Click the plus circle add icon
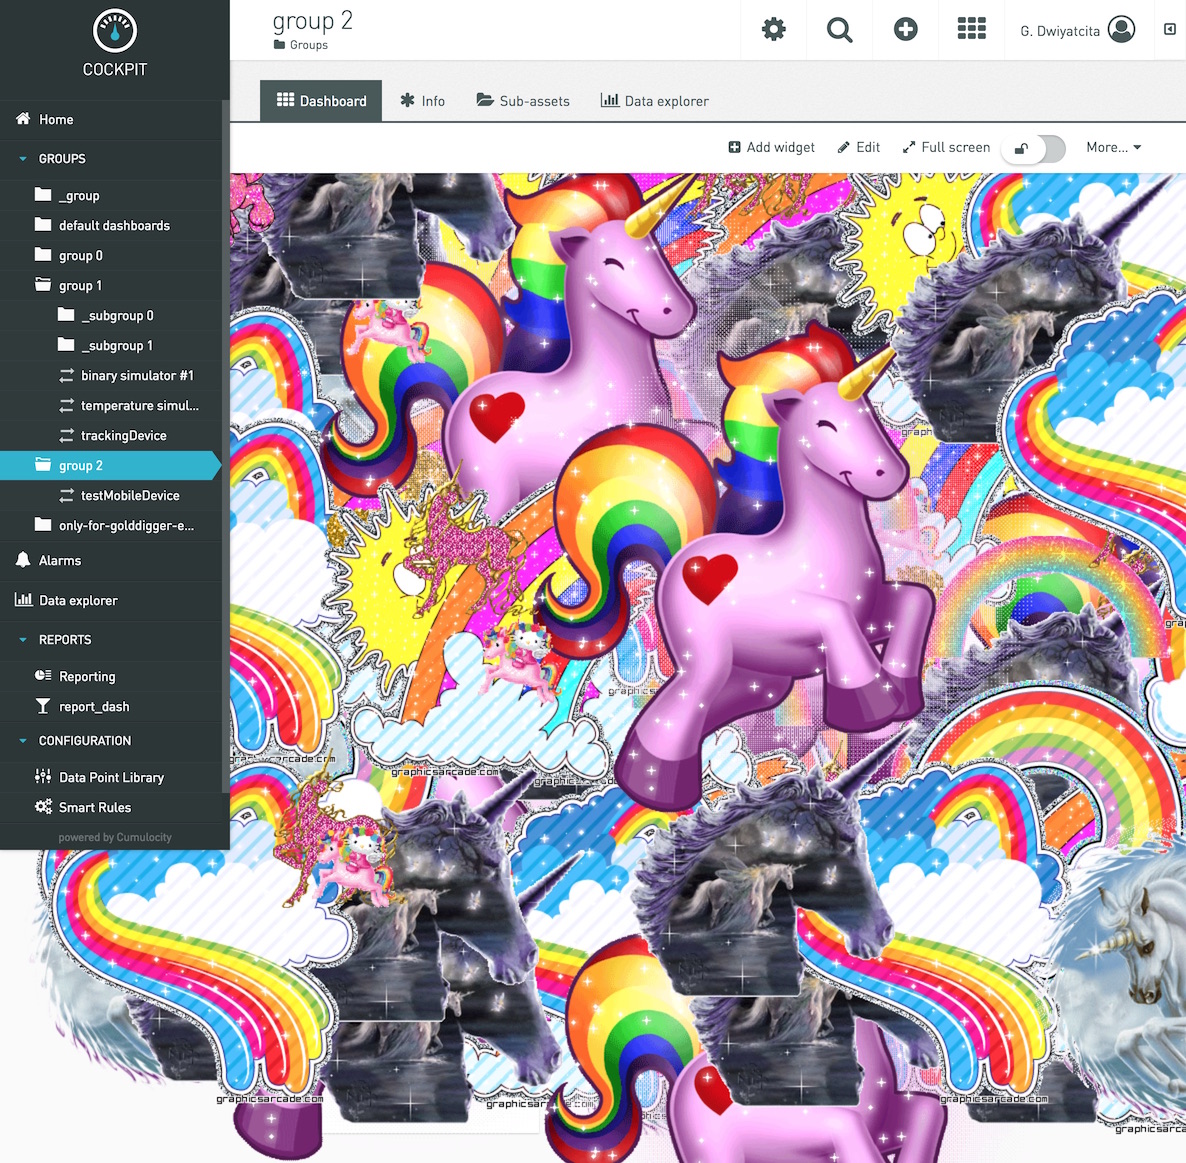 (x=905, y=29)
